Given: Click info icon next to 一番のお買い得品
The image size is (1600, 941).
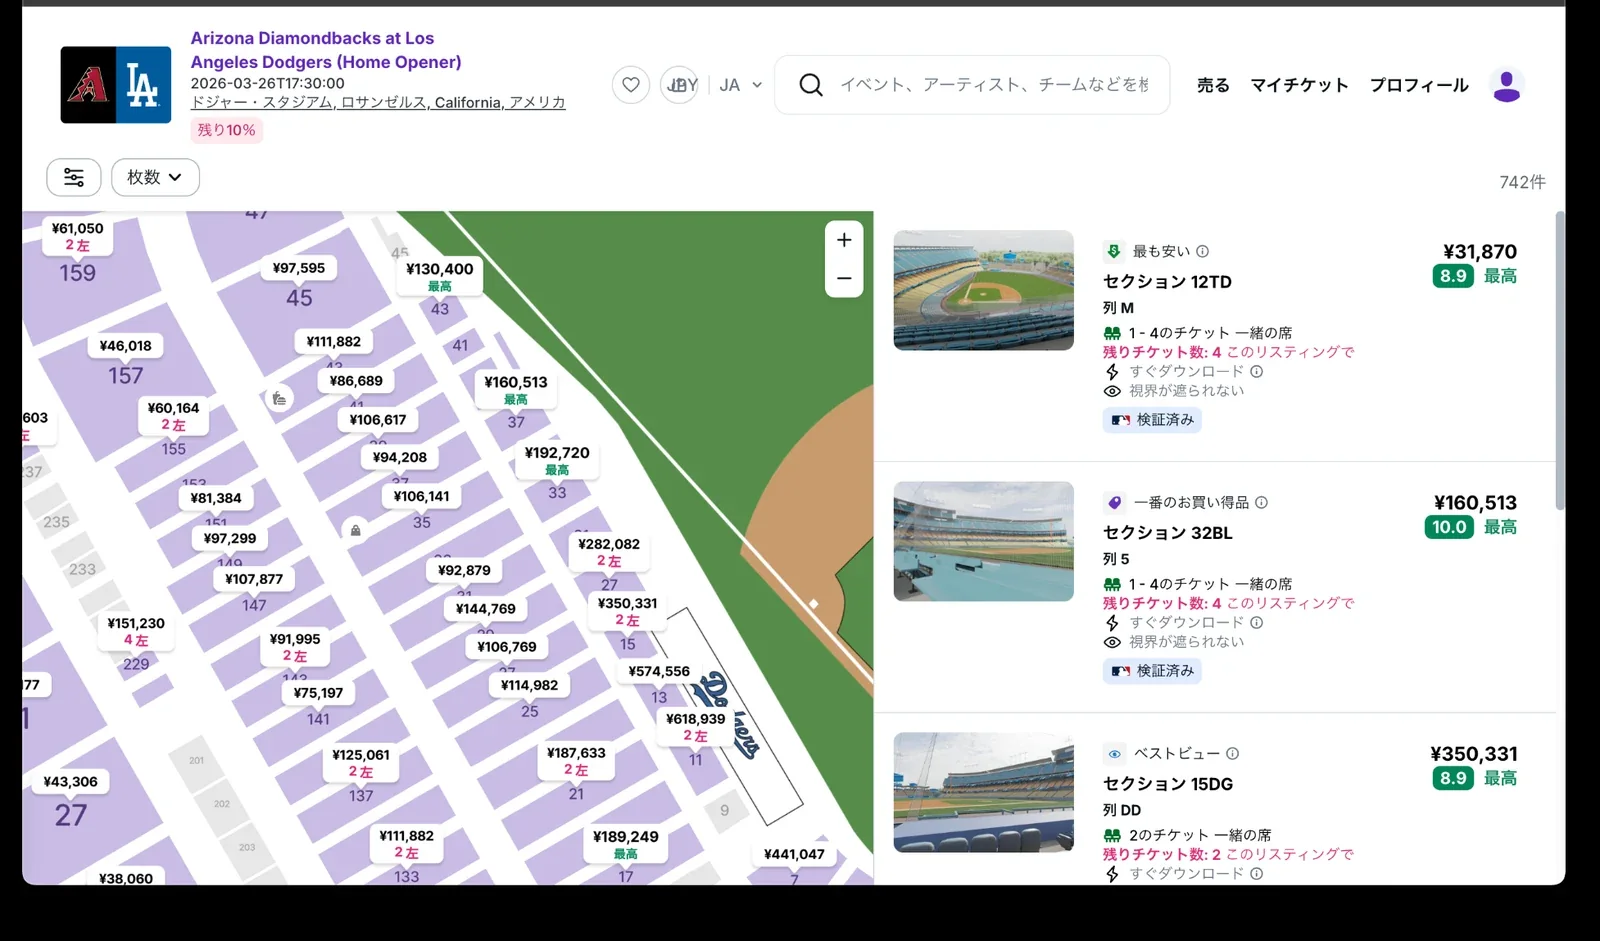Looking at the screenshot, I should (1262, 502).
